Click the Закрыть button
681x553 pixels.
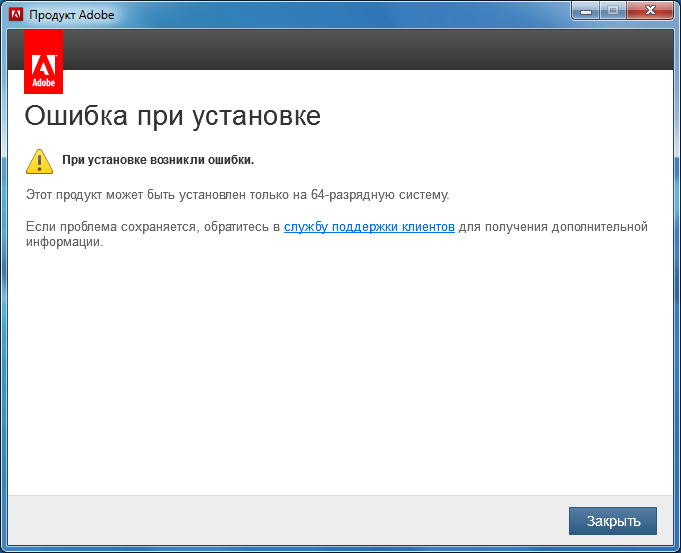point(612,521)
